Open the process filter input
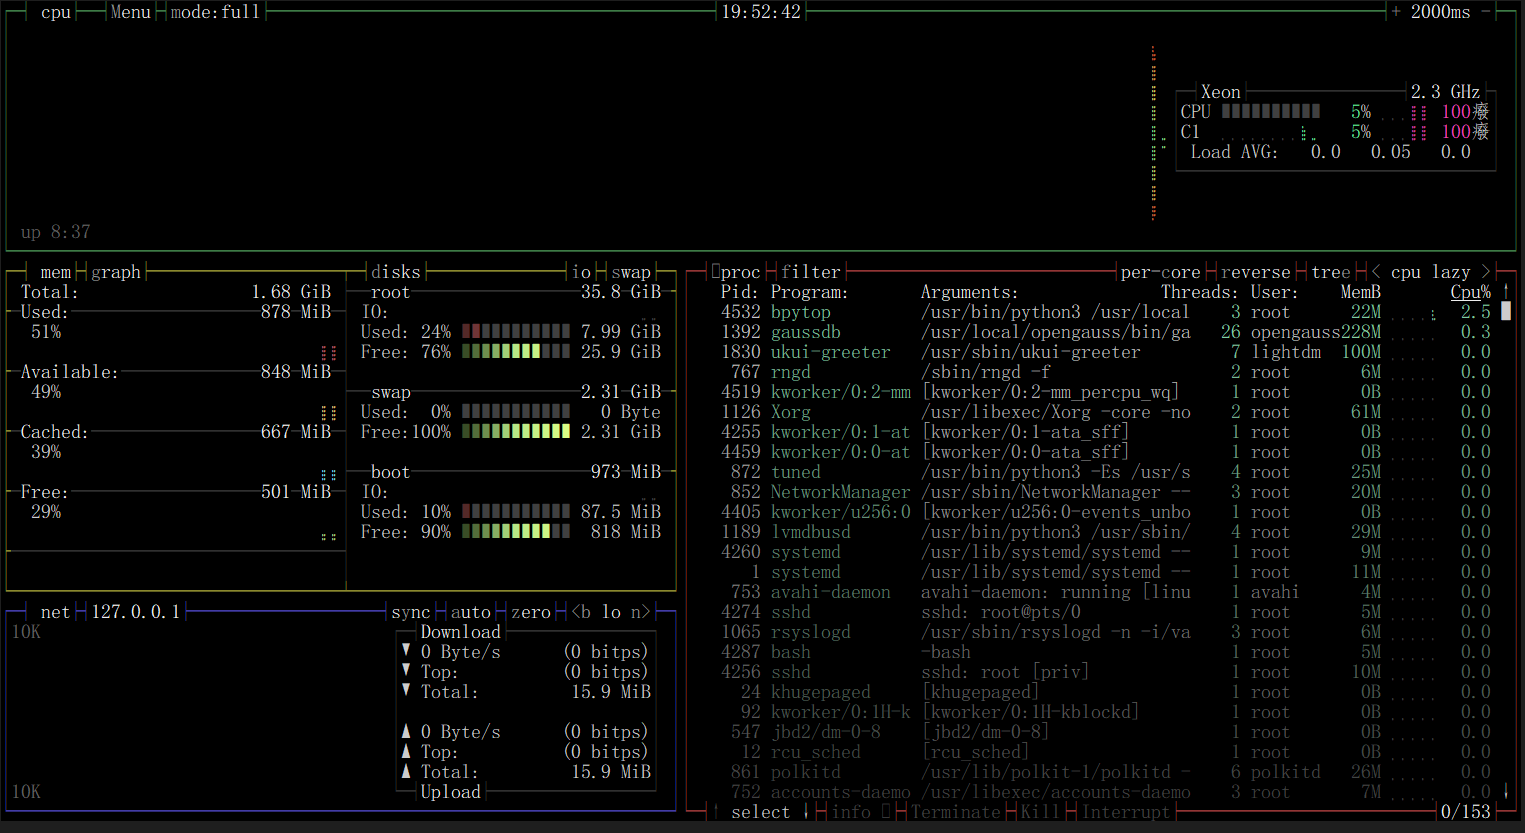The image size is (1525, 833). (811, 272)
